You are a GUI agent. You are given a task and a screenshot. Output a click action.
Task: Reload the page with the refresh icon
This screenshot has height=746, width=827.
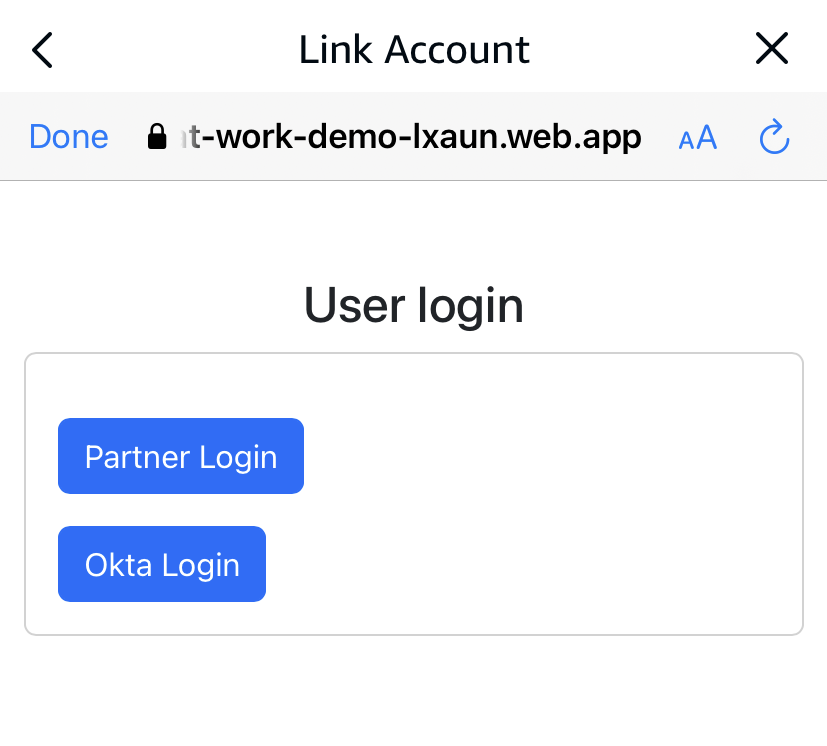point(775,137)
